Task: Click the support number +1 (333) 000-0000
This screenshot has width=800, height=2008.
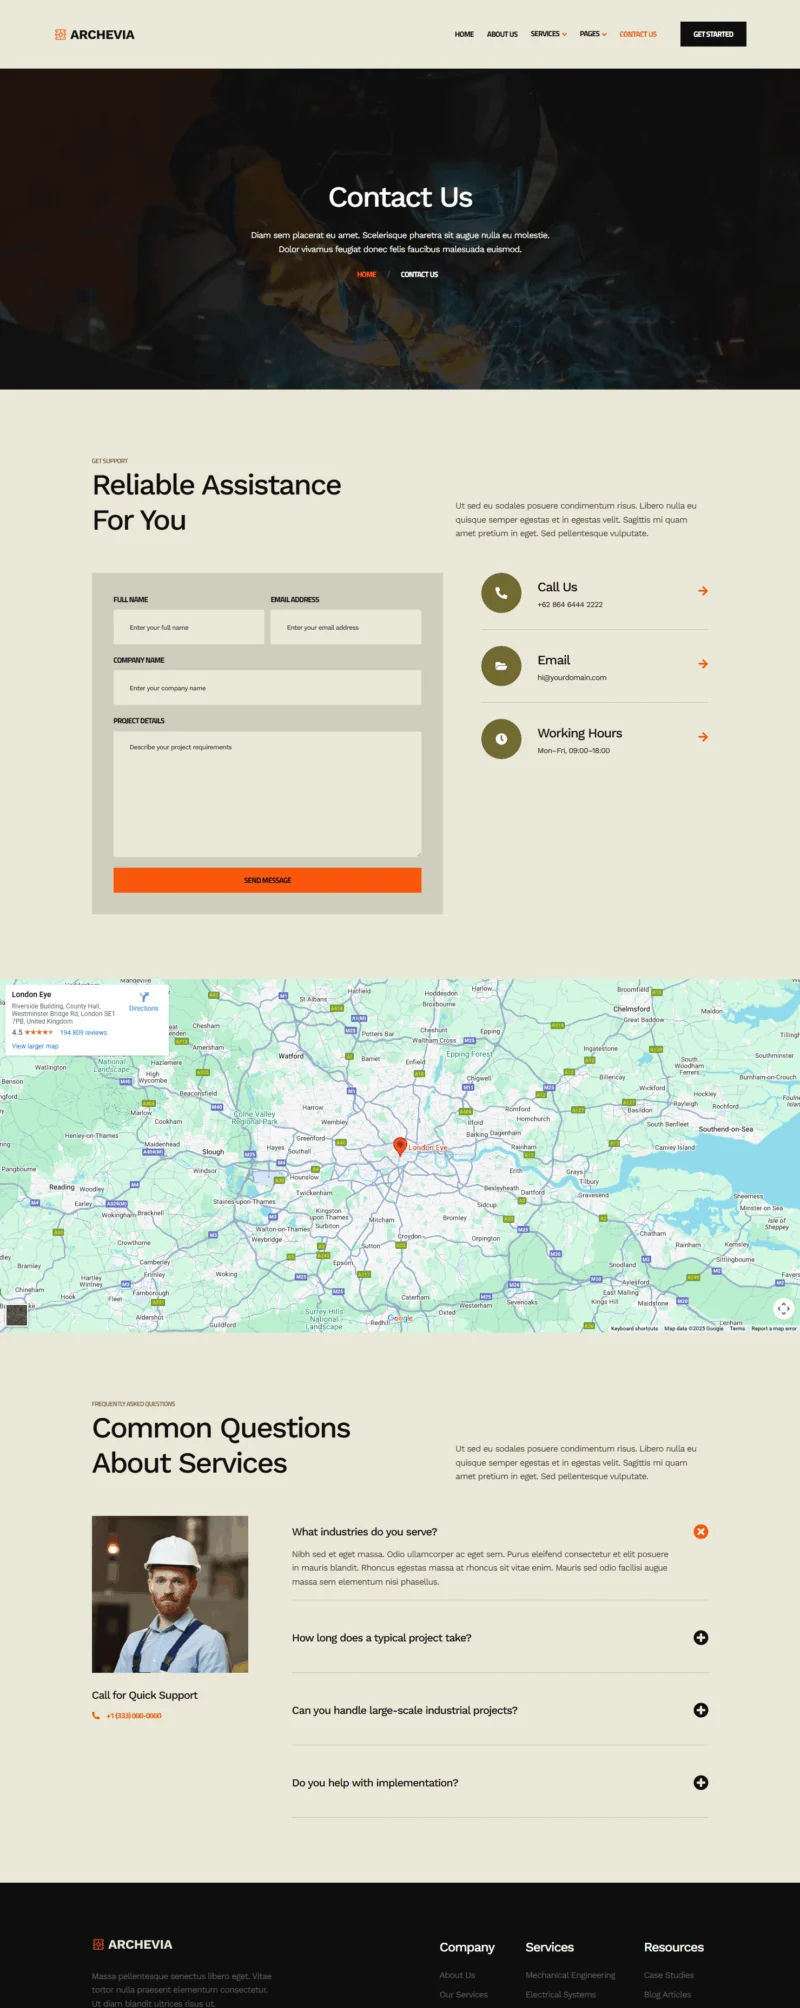Action: coord(134,1715)
